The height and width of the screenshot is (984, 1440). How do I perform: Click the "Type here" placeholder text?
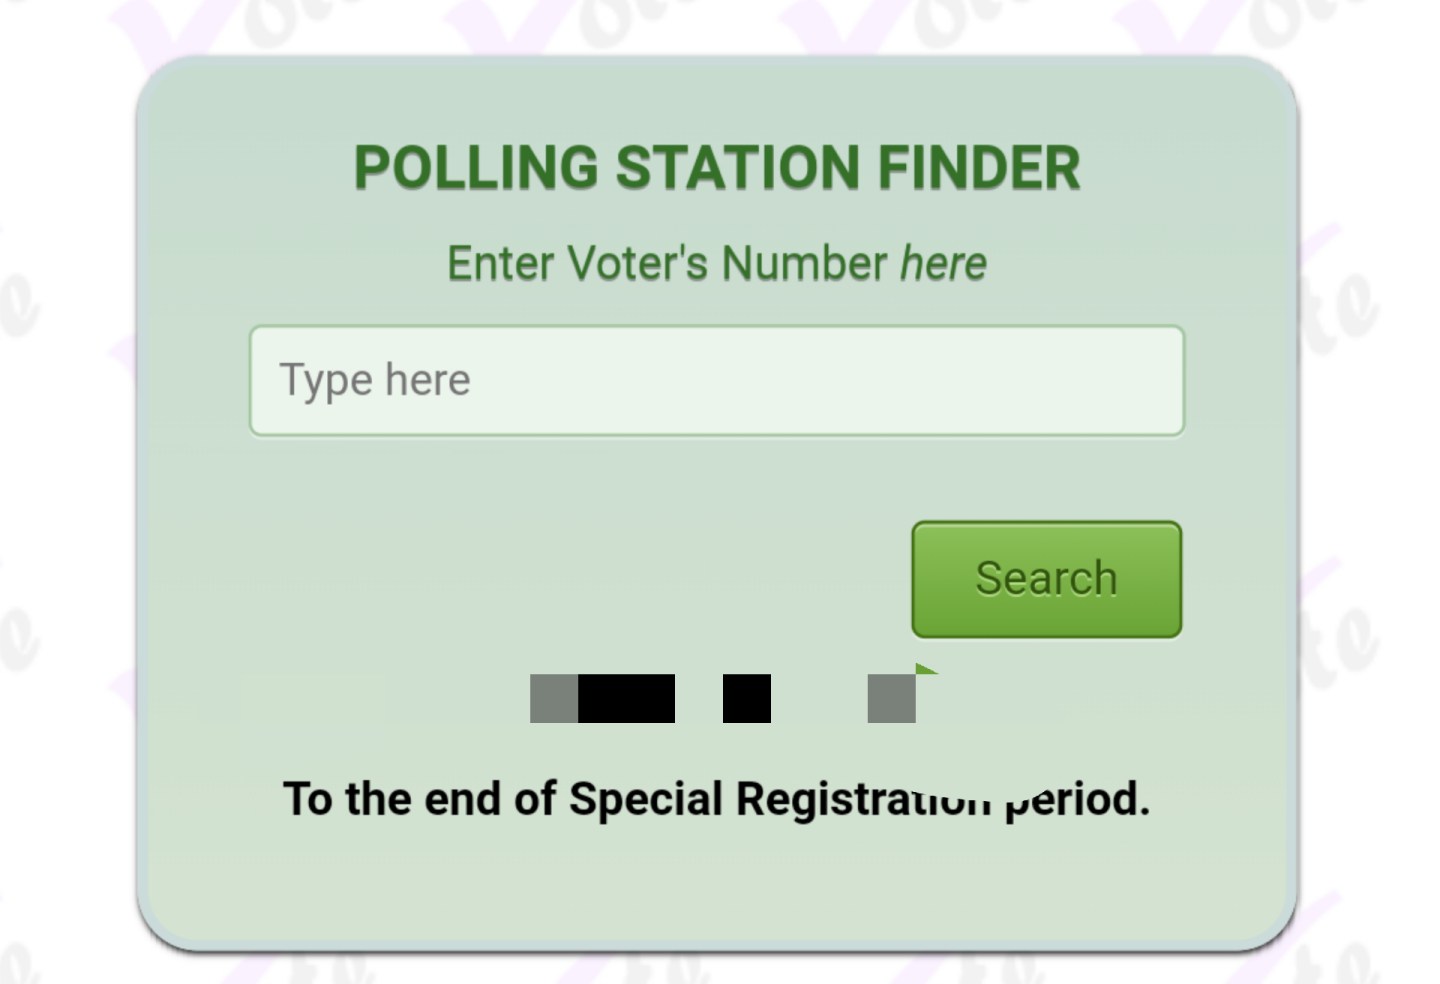pos(374,381)
